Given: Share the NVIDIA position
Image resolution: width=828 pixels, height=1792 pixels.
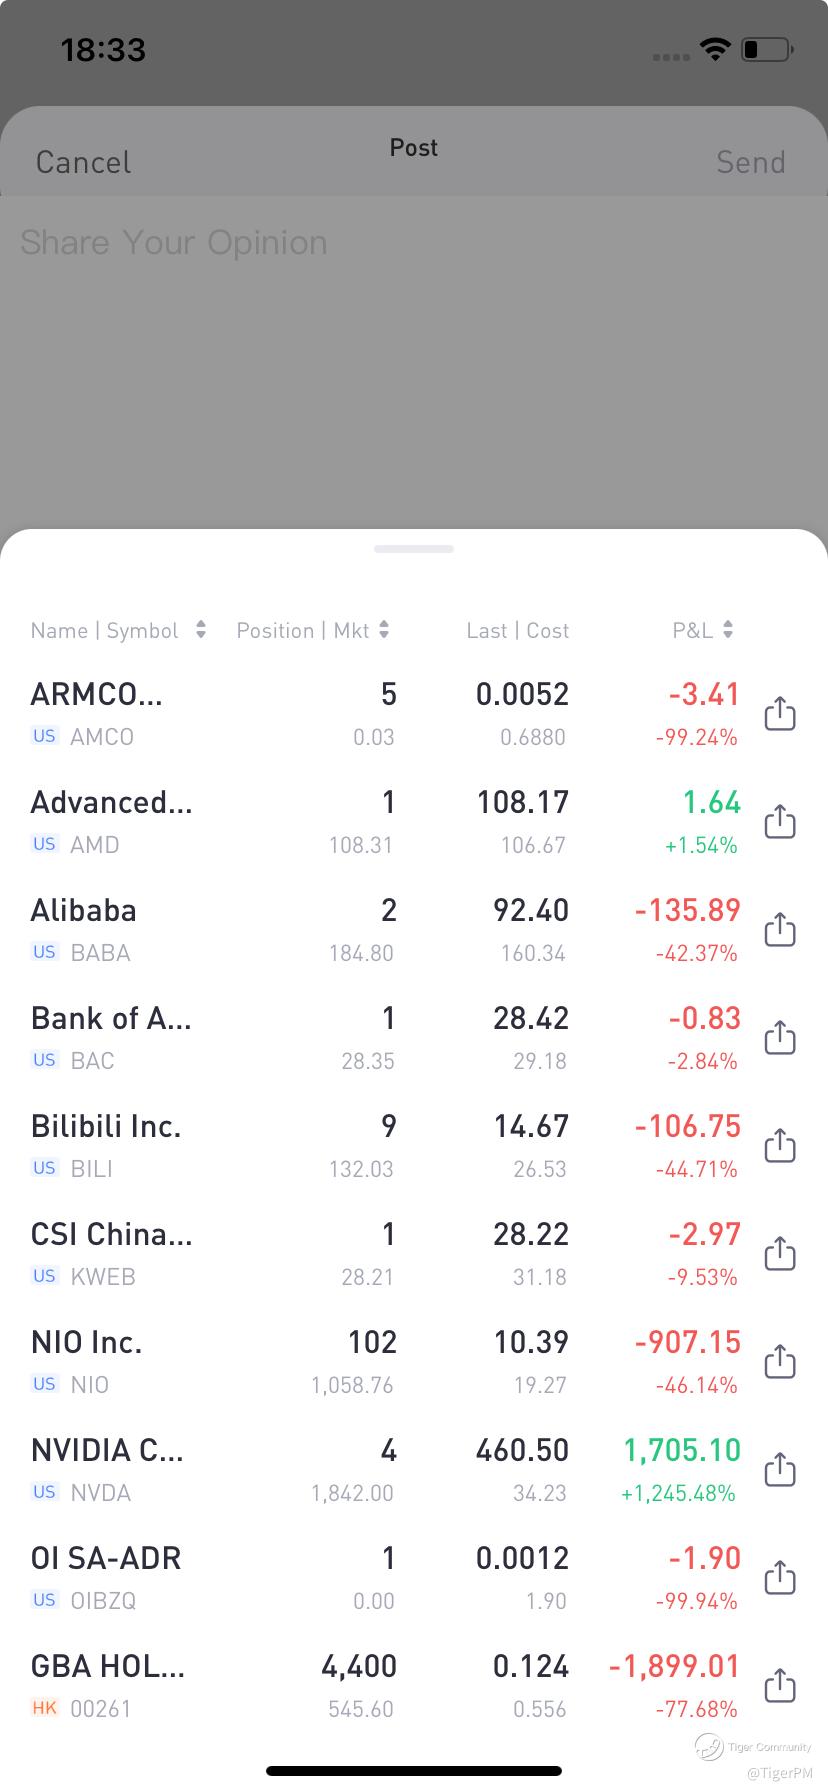Looking at the screenshot, I should coord(780,1470).
